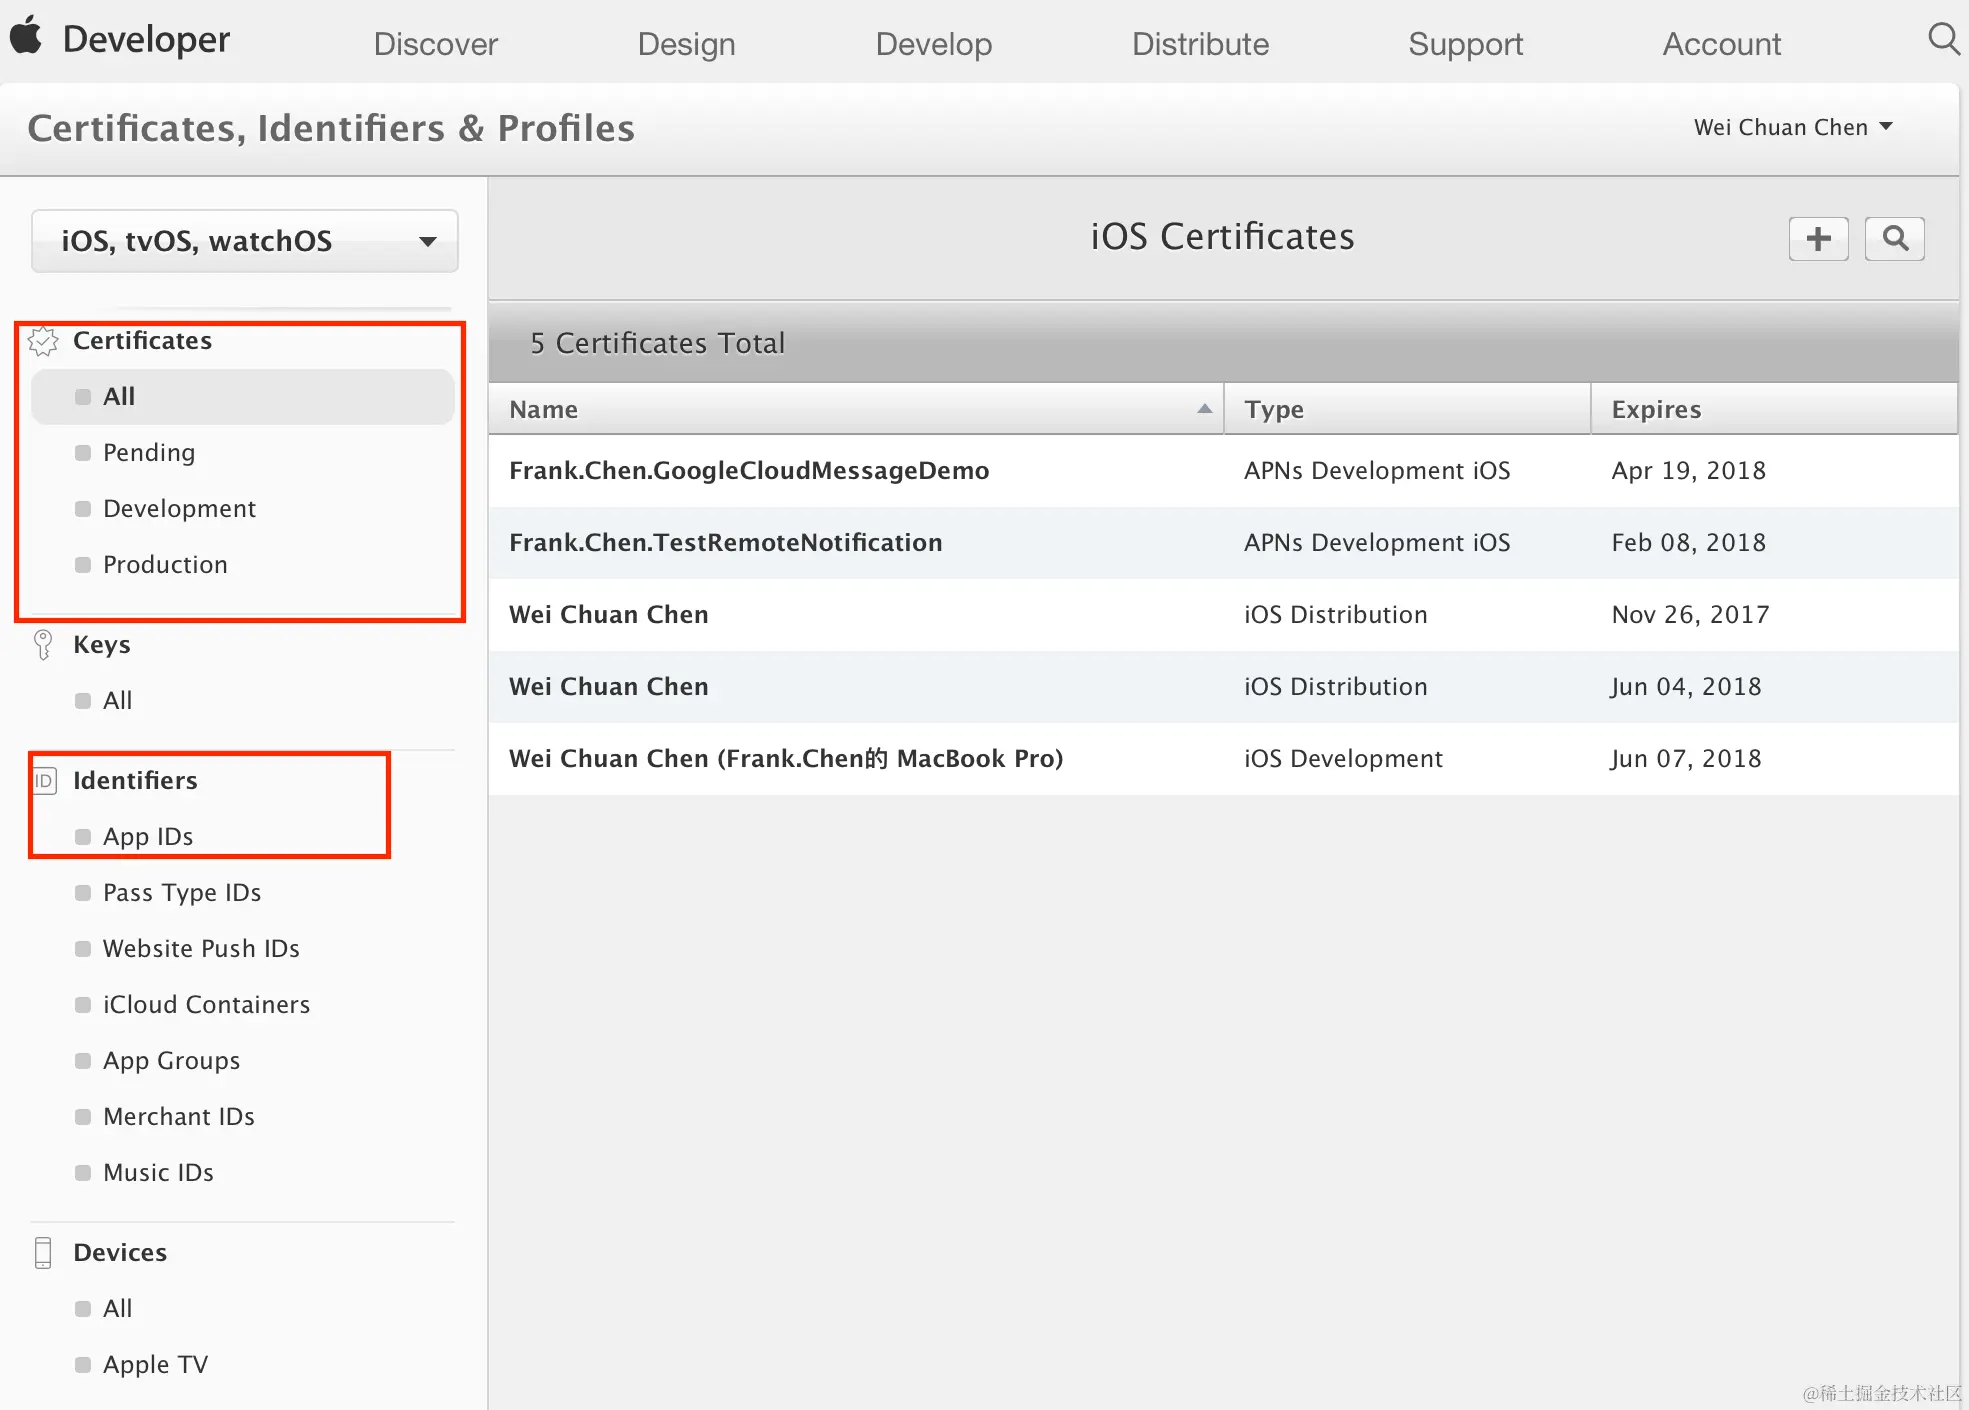Select the MacBook Pro iOS Development certificate
The image size is (1969, 1410).
click(x=785, y=759)
